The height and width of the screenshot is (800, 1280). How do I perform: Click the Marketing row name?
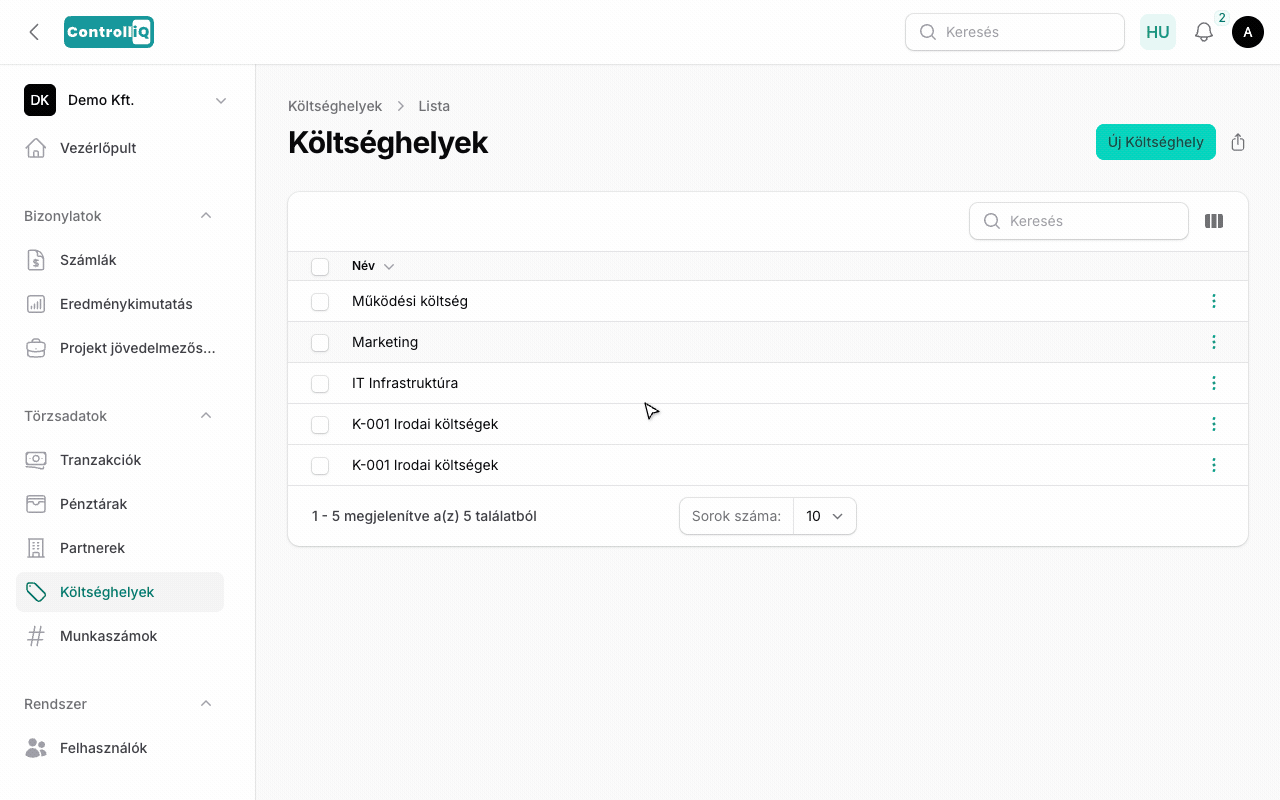pyautogui.click(x=385, y=342)
